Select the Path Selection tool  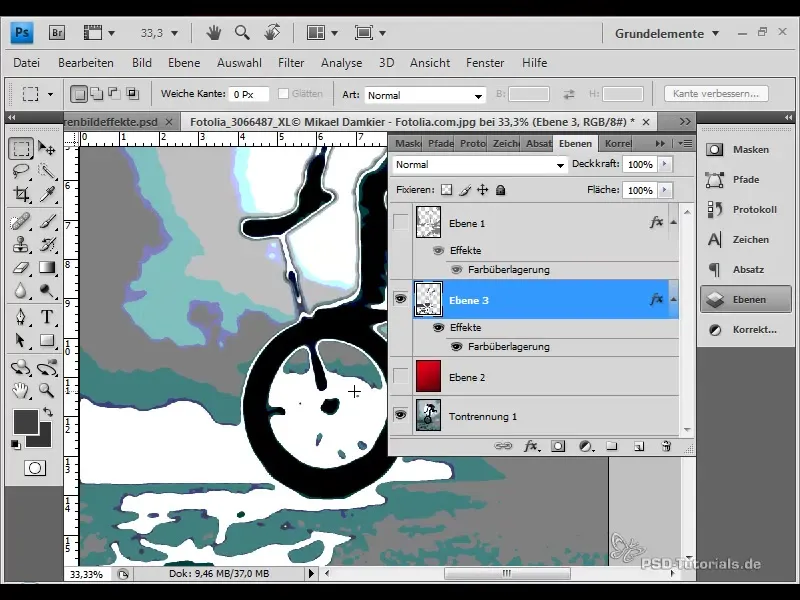tap(21, 340)
